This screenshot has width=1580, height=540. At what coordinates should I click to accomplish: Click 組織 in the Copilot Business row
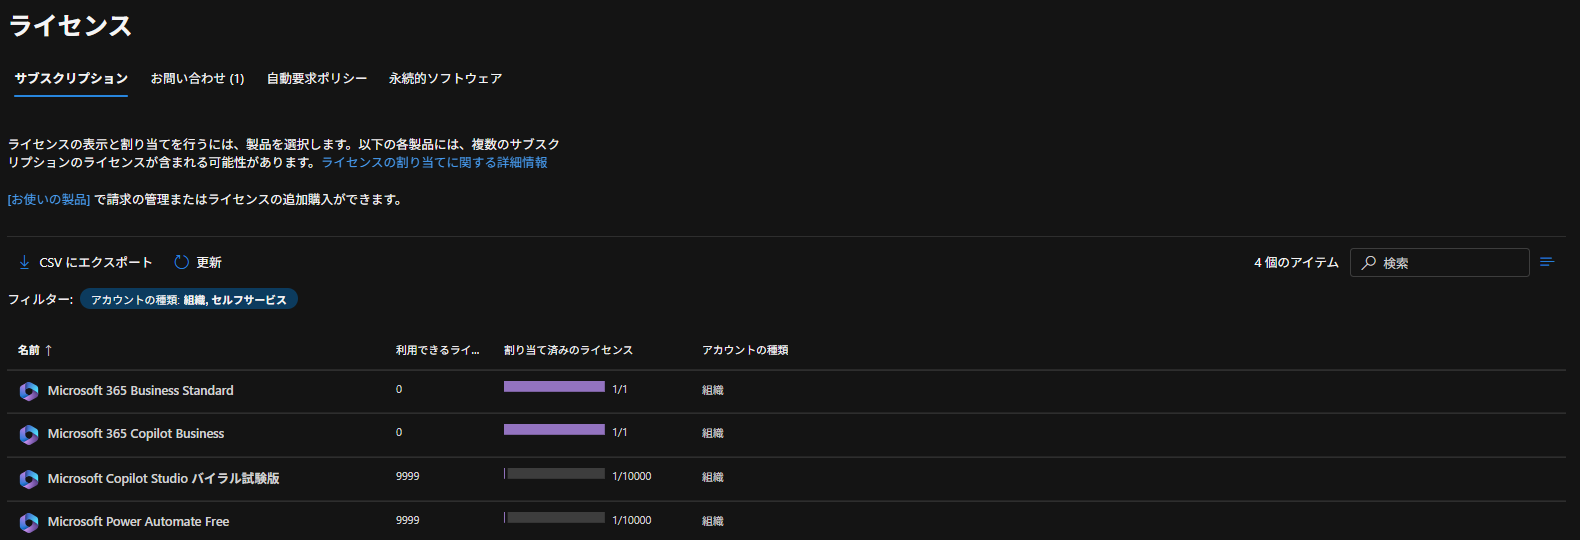pyautogui.click(x=712, y=433)
